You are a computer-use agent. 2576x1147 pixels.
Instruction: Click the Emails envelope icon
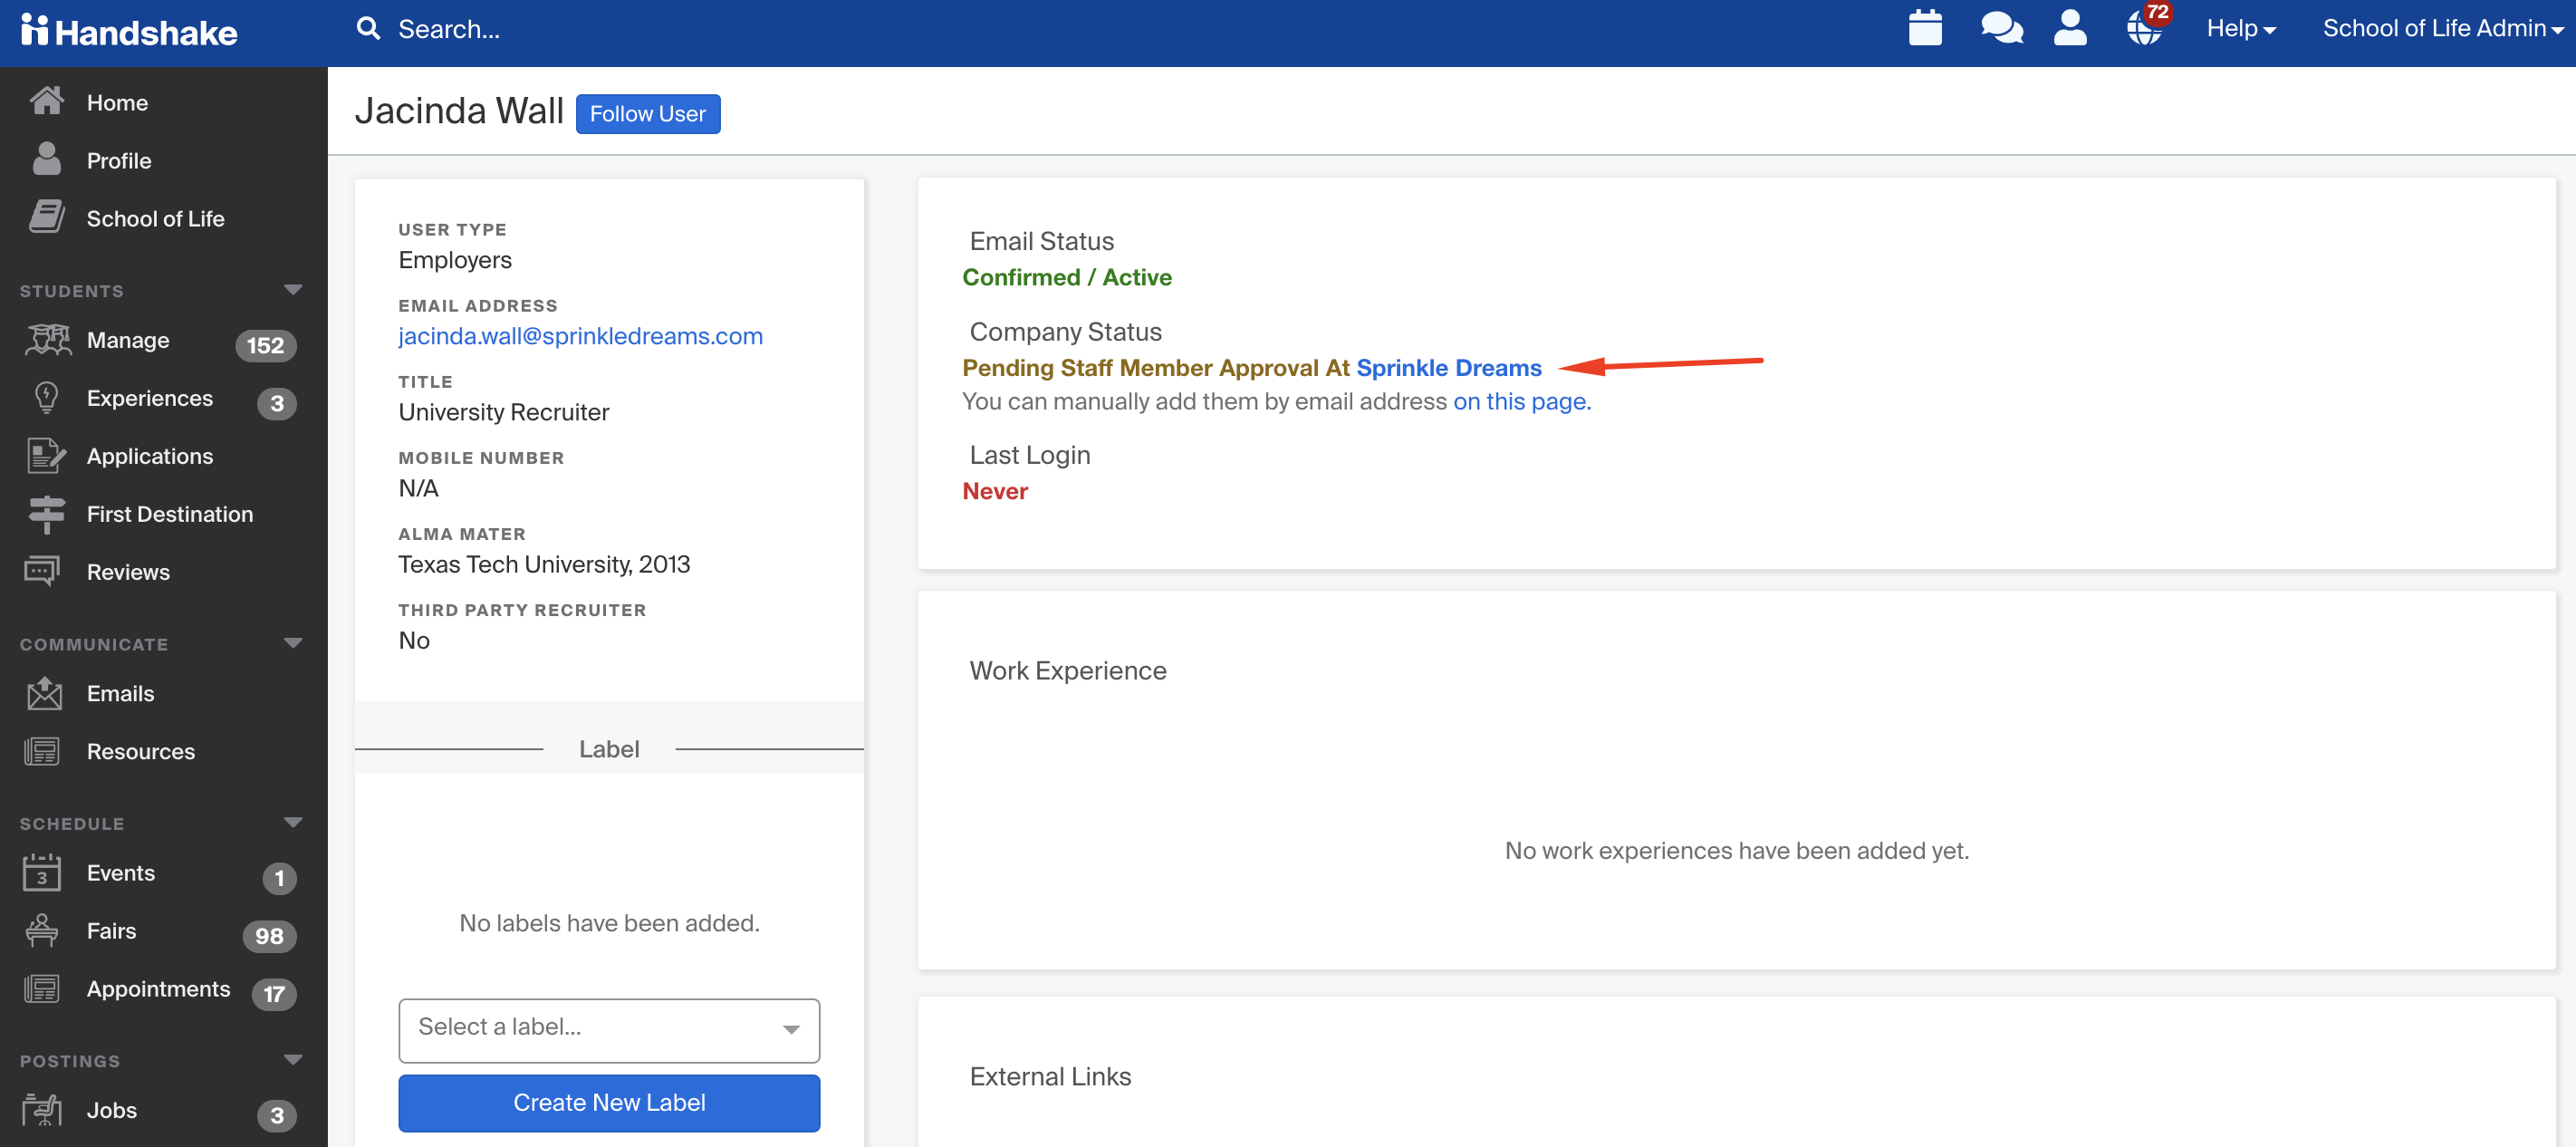pos(44,693)
